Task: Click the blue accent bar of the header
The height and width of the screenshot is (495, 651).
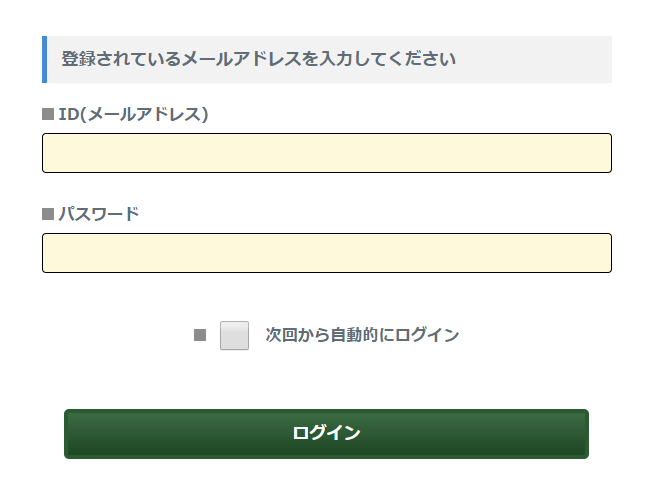Action: (x=44, y=59)
